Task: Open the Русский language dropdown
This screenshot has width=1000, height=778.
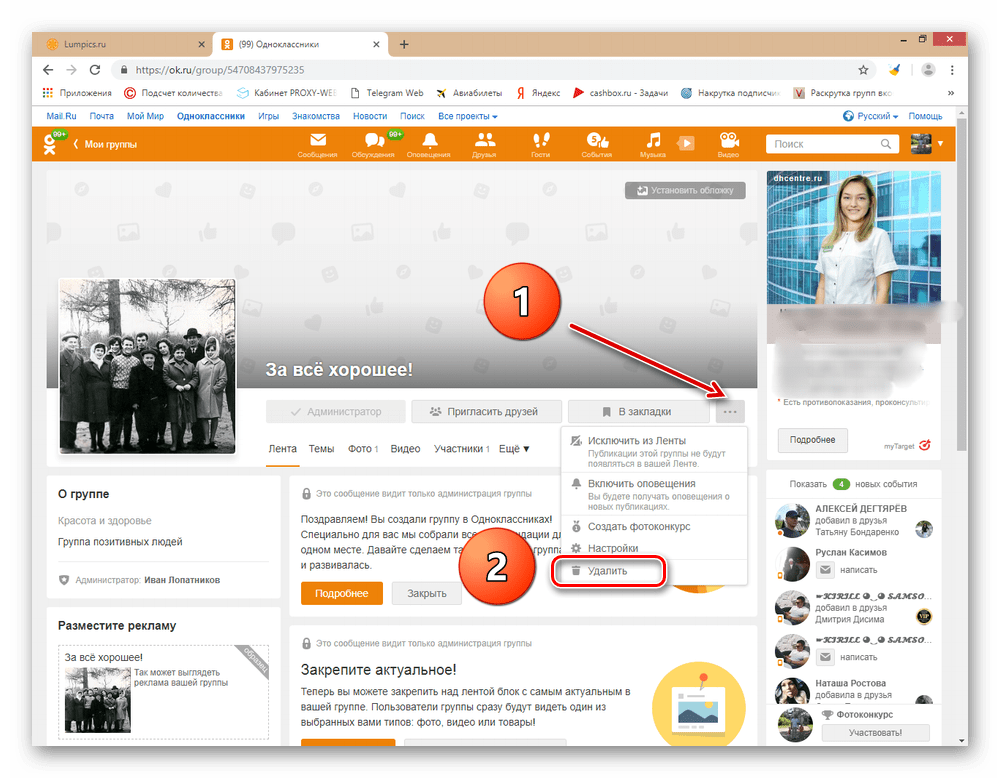Action: pyautogui.click(x=871, y=116)
